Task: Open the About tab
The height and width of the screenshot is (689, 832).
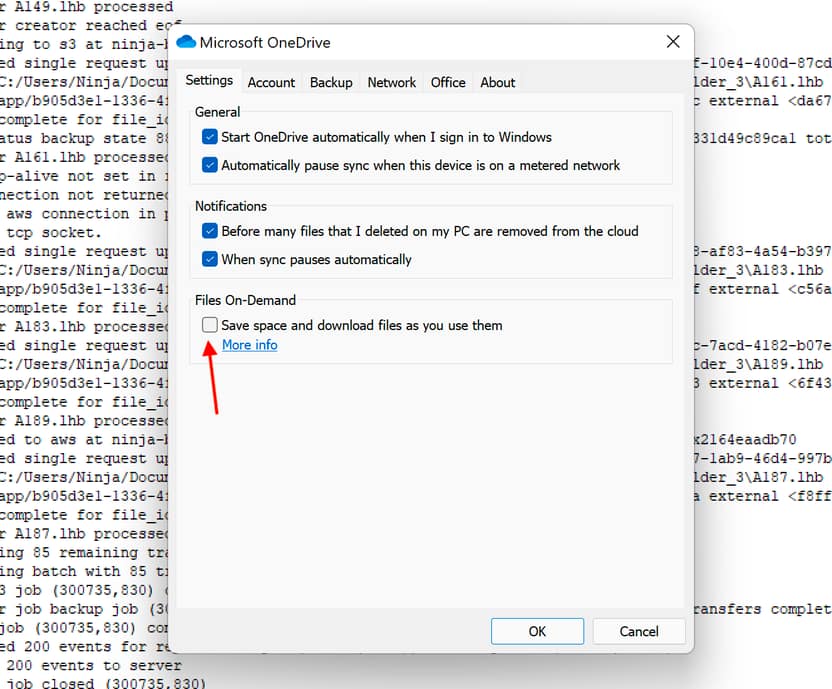Action: coord(498,83)
